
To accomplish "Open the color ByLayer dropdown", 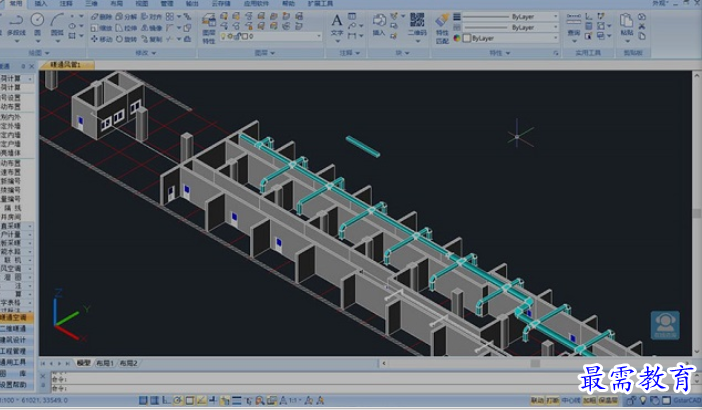I will coord(510,38).
